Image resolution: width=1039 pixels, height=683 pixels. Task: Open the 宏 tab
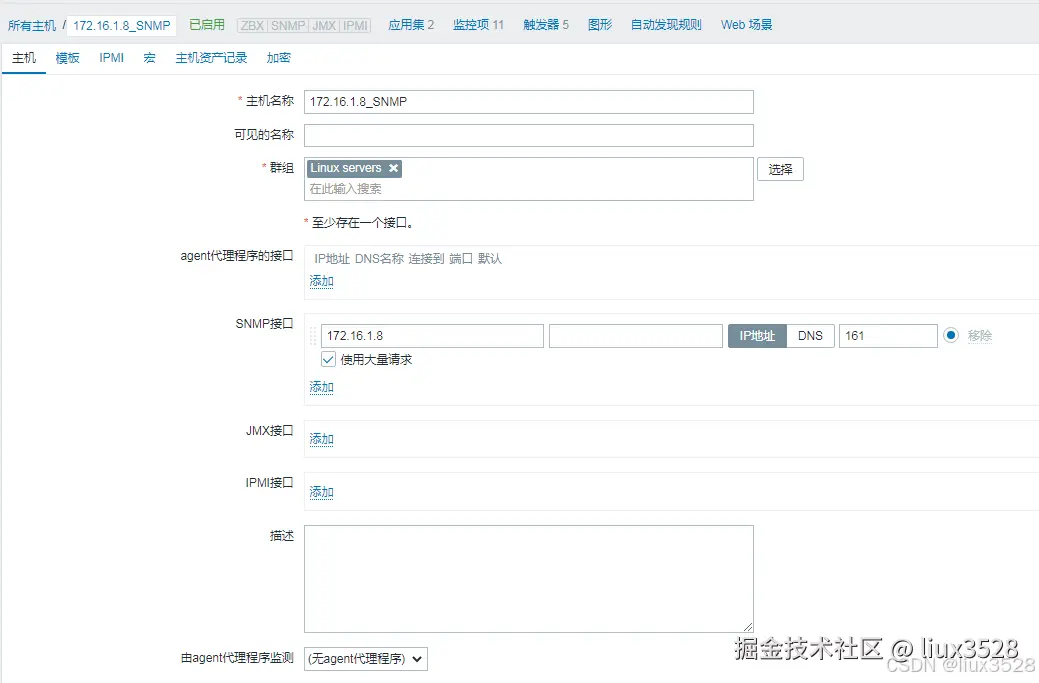150,58
